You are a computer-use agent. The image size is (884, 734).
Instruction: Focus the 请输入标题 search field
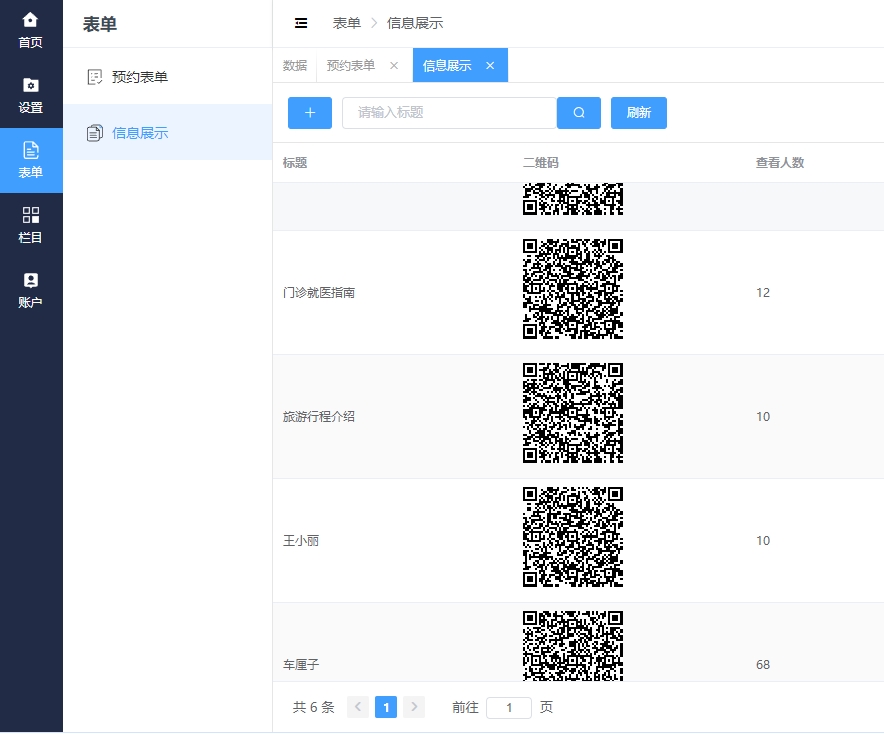(x=449, y=113)
